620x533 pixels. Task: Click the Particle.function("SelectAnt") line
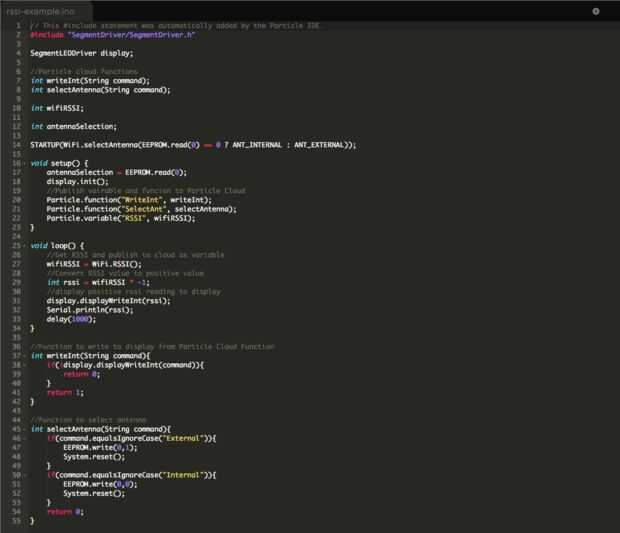pos(142,209)
